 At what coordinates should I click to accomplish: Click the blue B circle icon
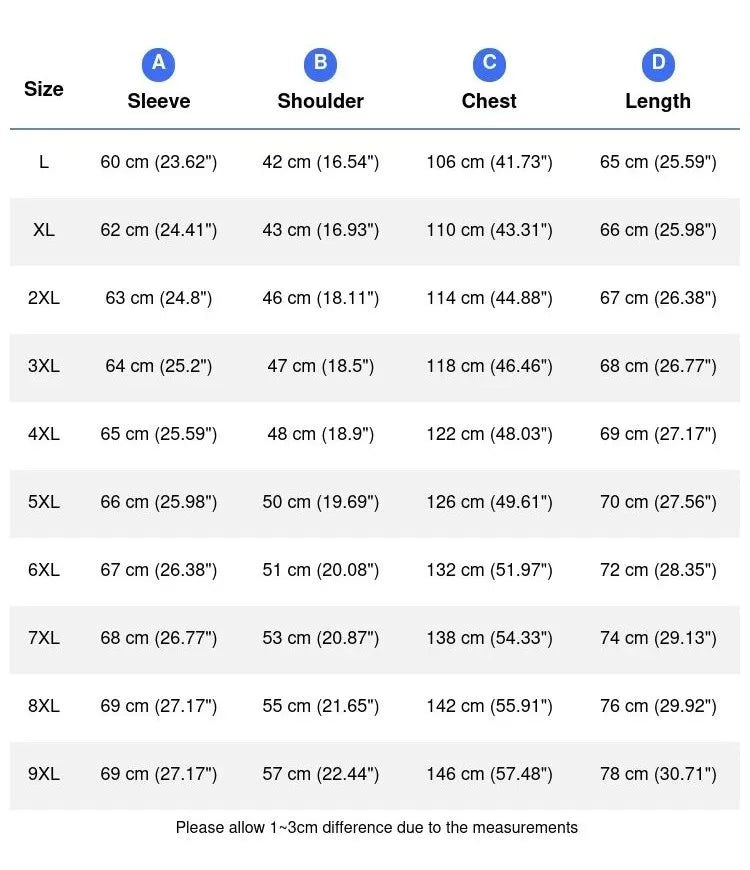tap(321, 64)
